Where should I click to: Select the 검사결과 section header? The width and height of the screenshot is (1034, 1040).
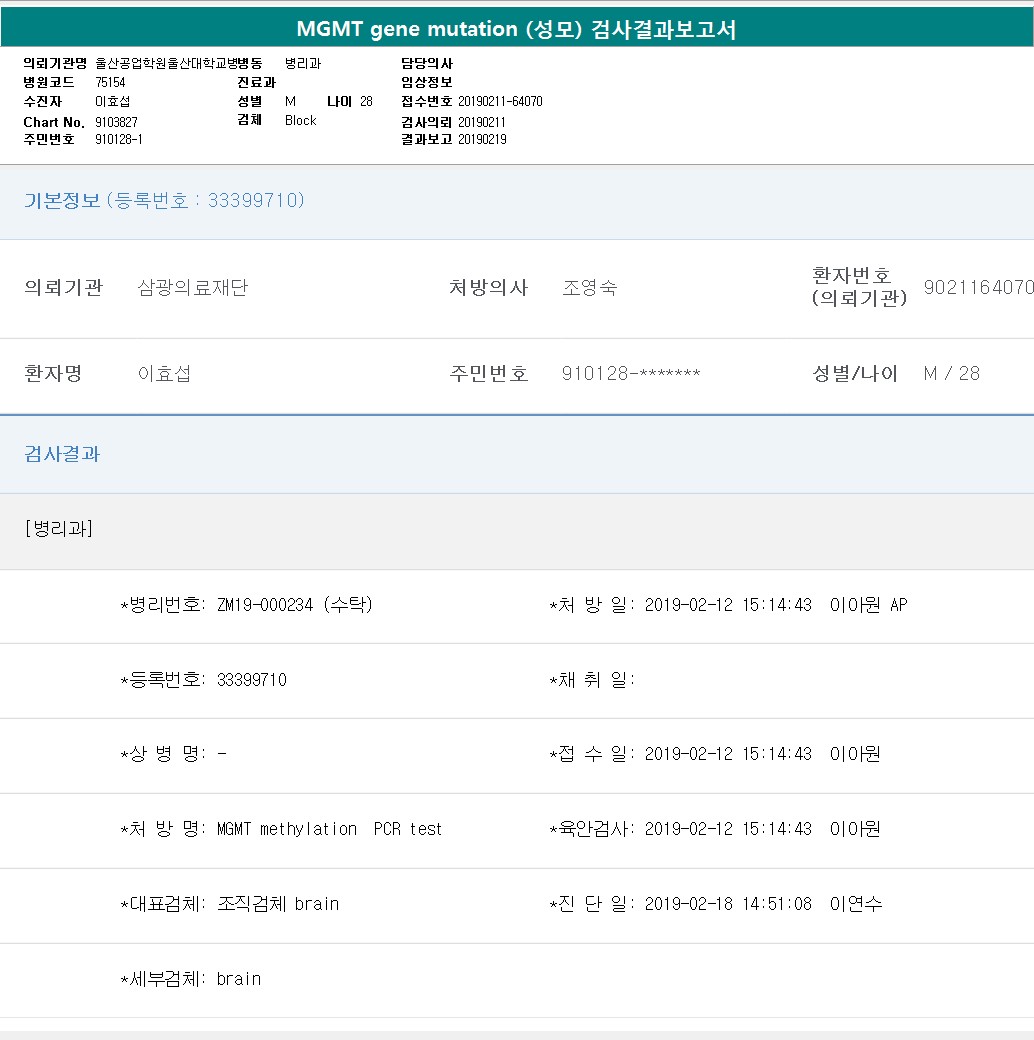[62, 454]
